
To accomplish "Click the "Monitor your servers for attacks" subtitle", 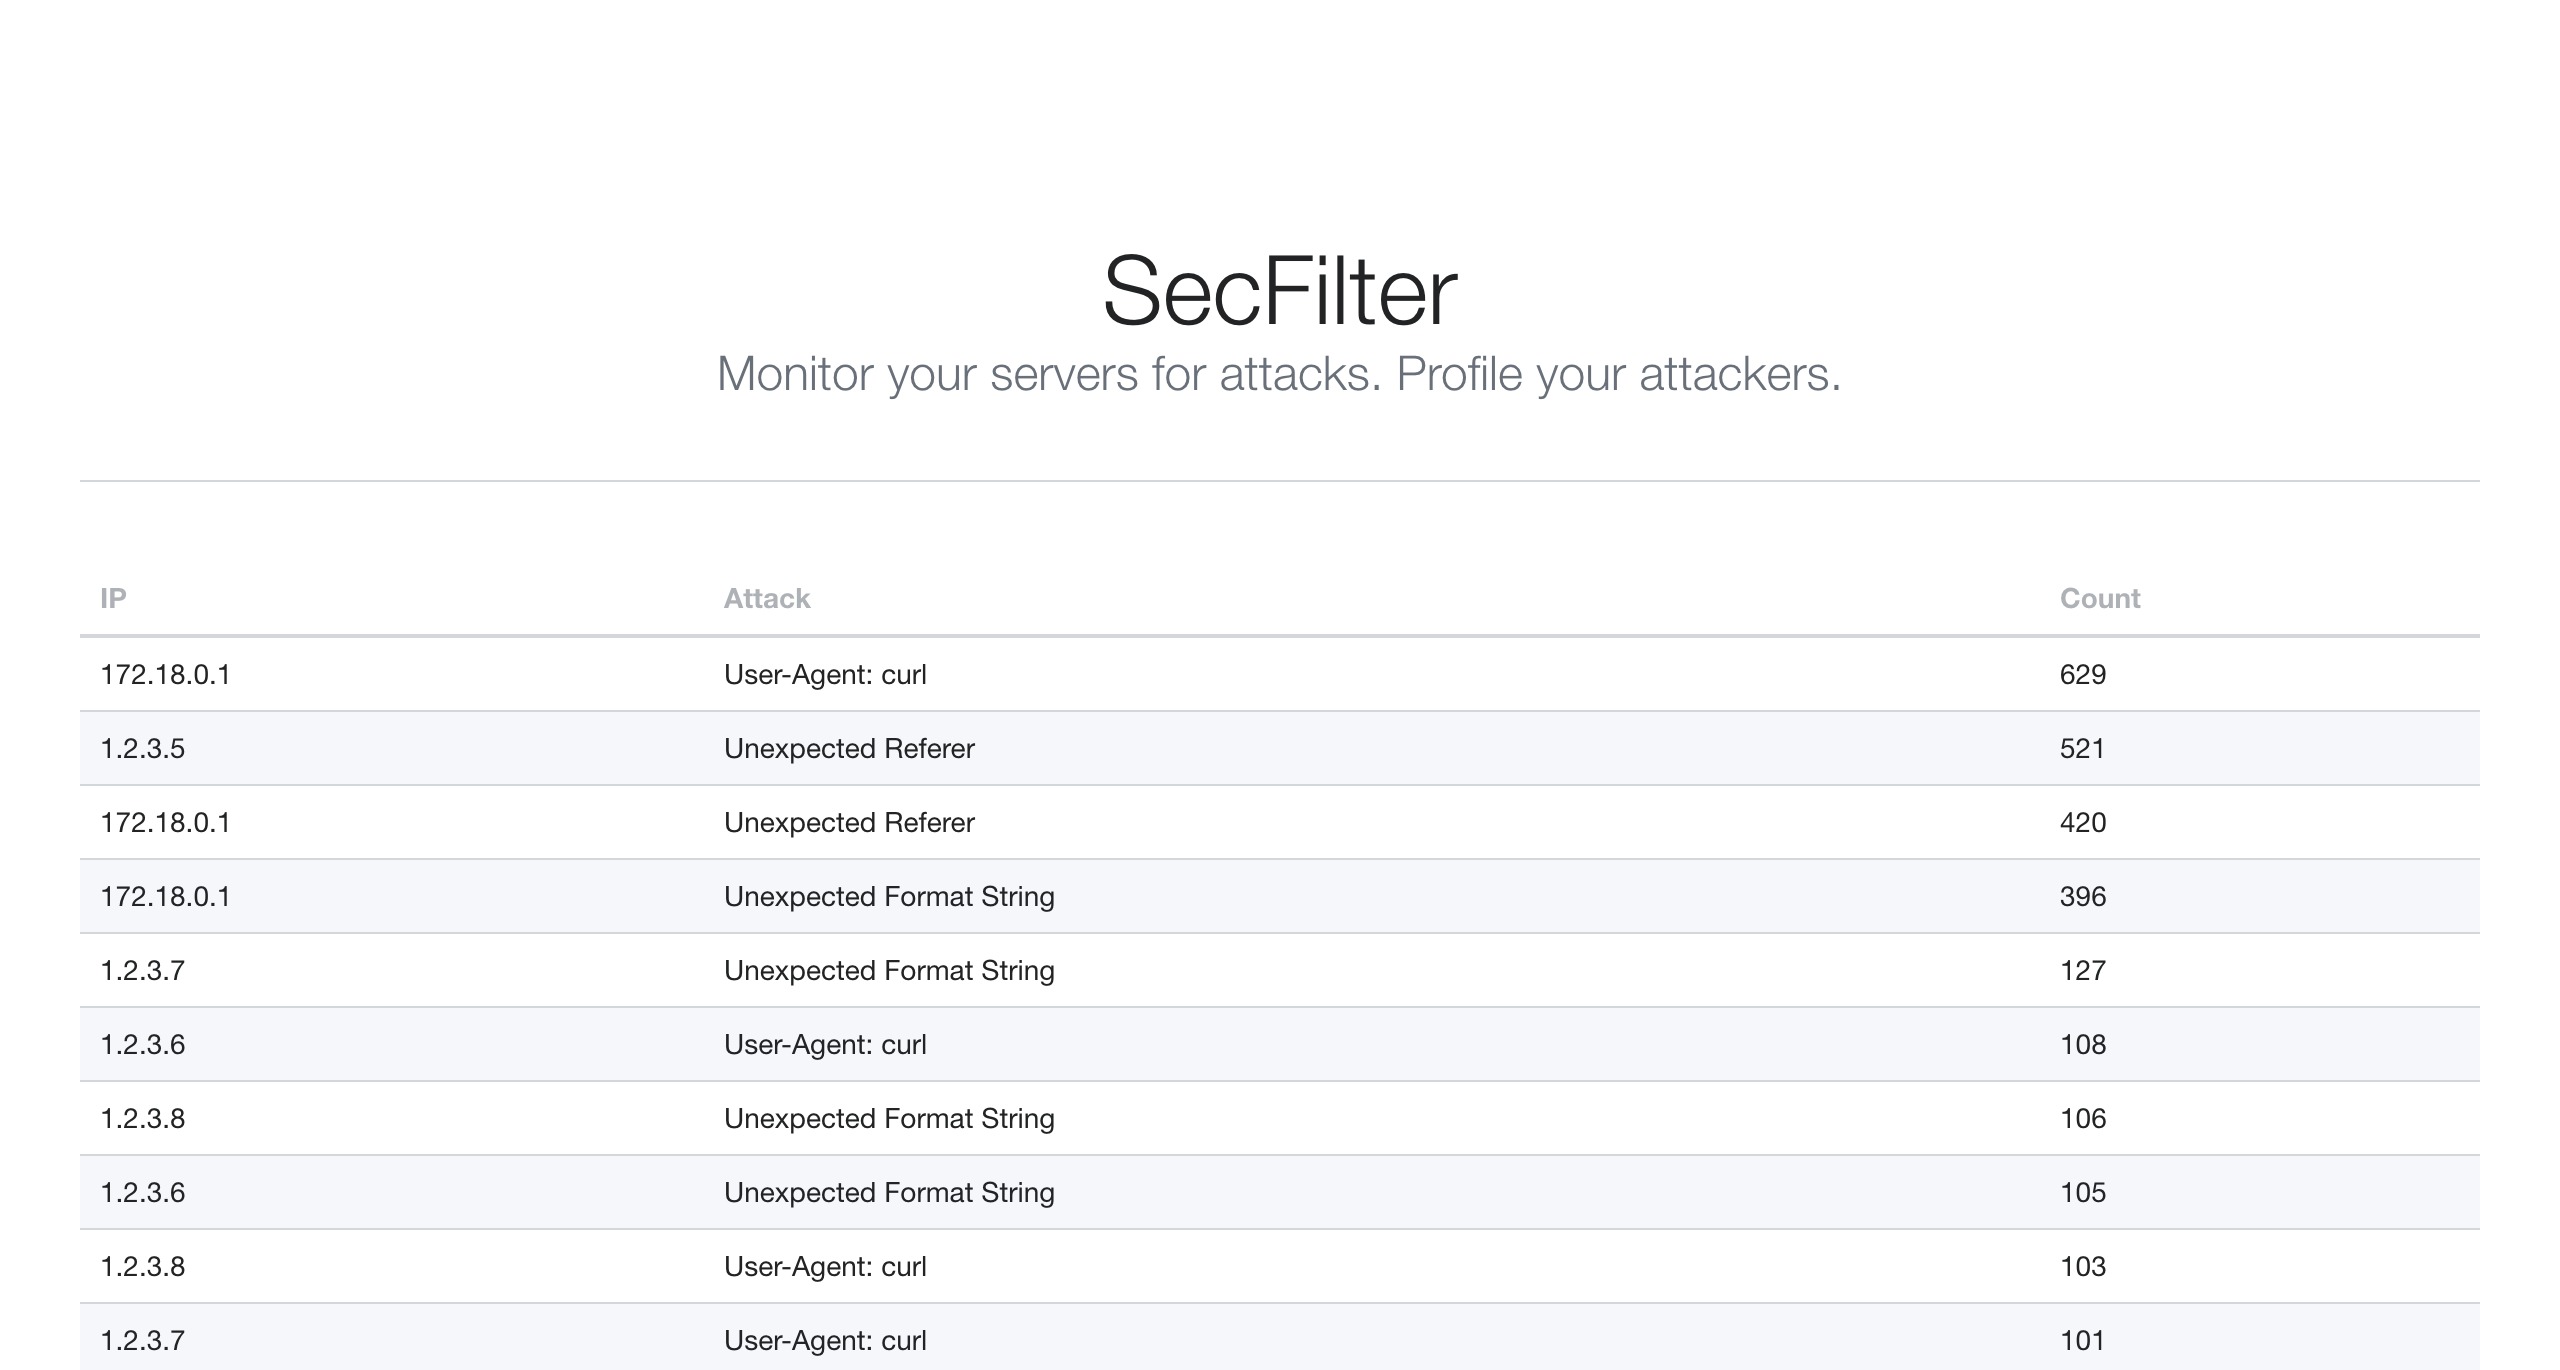I will pyautogui.click(x=1279, y=375).
